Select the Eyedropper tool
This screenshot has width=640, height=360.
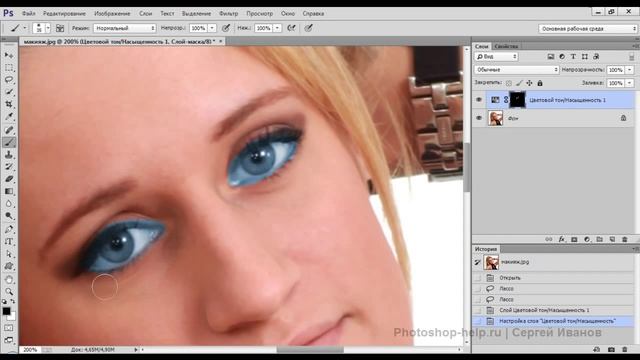coord(9,117)
